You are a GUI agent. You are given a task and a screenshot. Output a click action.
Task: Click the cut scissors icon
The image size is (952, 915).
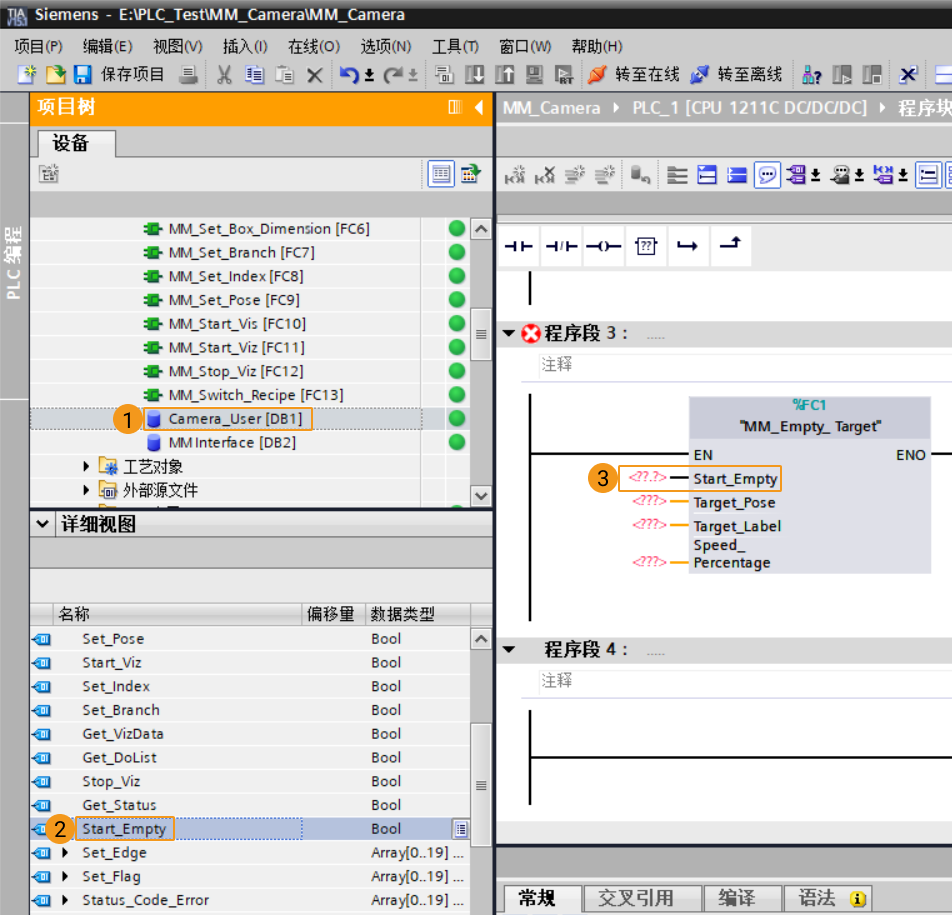point(224,75)
